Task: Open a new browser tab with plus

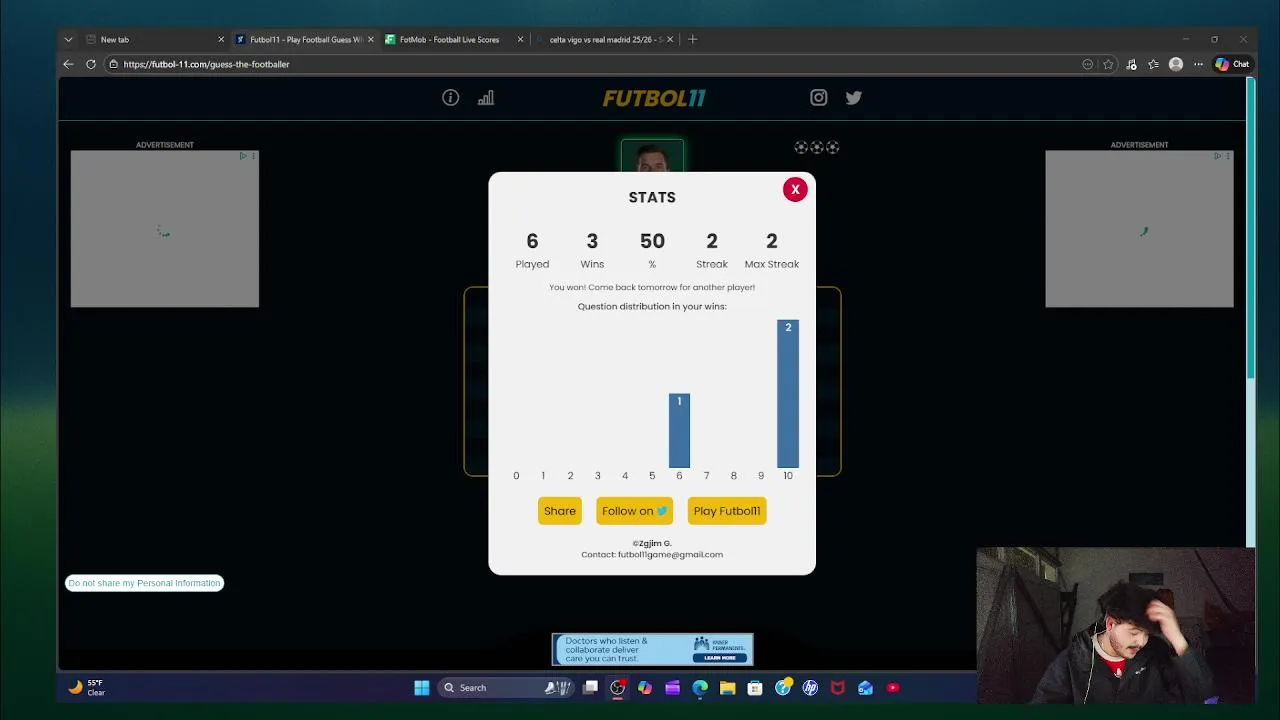Action: (692, 40)
